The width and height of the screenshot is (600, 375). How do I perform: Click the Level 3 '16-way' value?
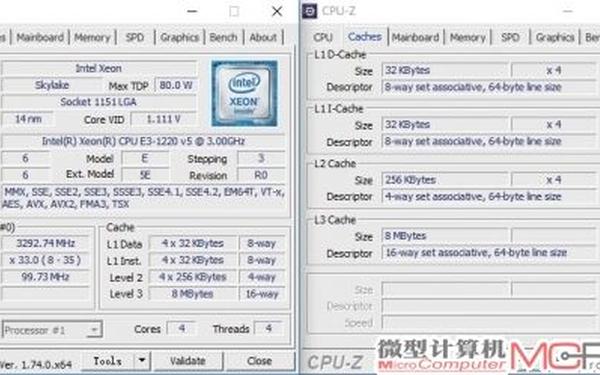(262, 294)
